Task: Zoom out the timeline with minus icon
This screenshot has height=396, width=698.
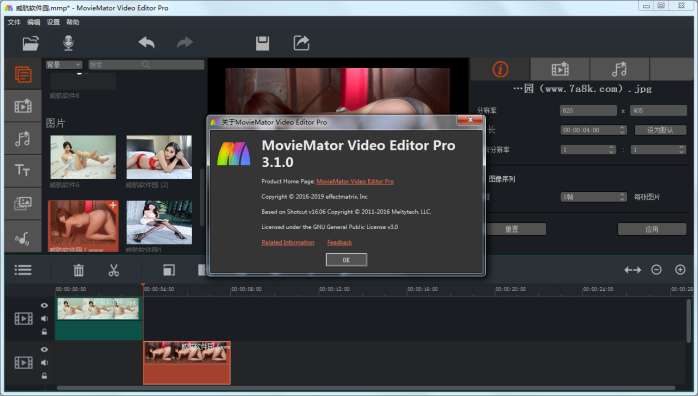Action: pos(656,270)
